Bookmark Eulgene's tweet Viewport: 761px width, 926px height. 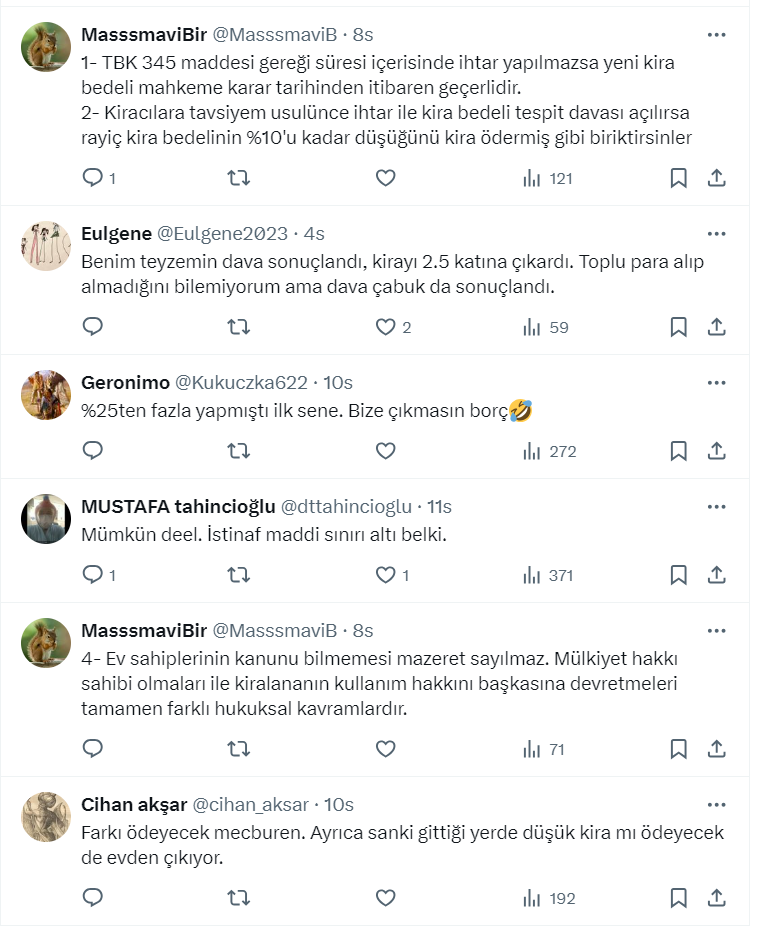pyautogui.click(x=678, y=327)
